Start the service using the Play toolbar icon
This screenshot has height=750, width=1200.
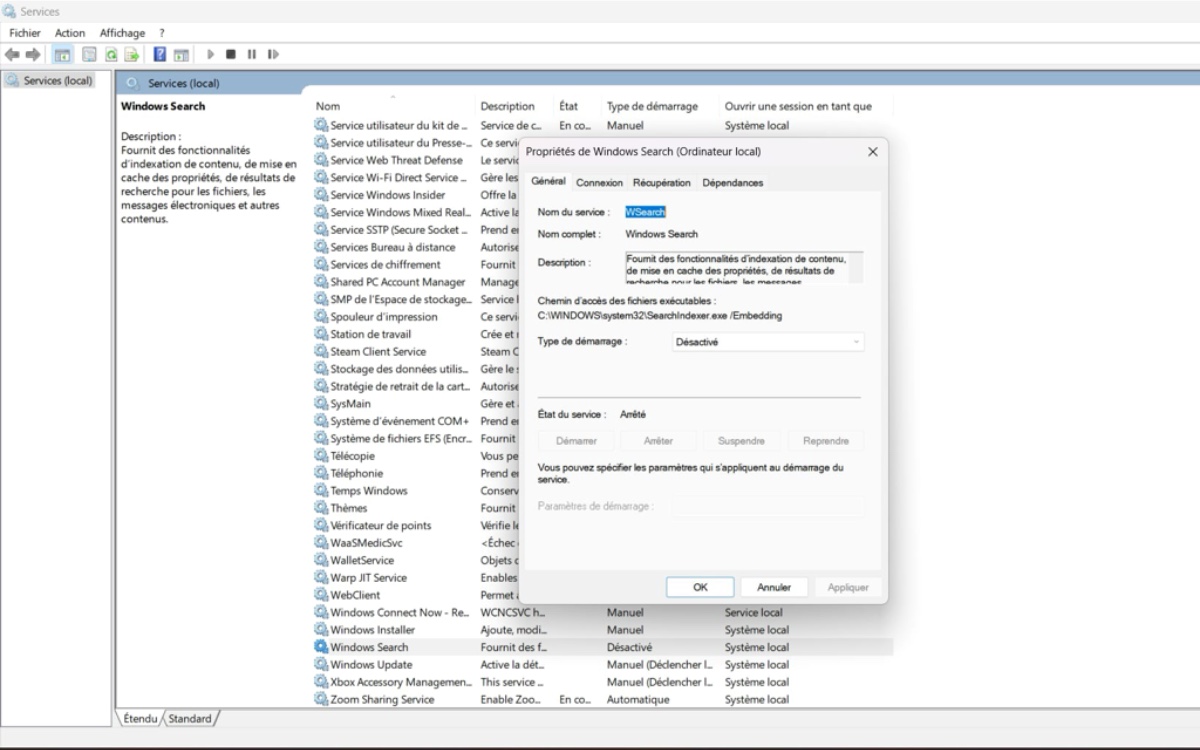(x=210, y=53)
